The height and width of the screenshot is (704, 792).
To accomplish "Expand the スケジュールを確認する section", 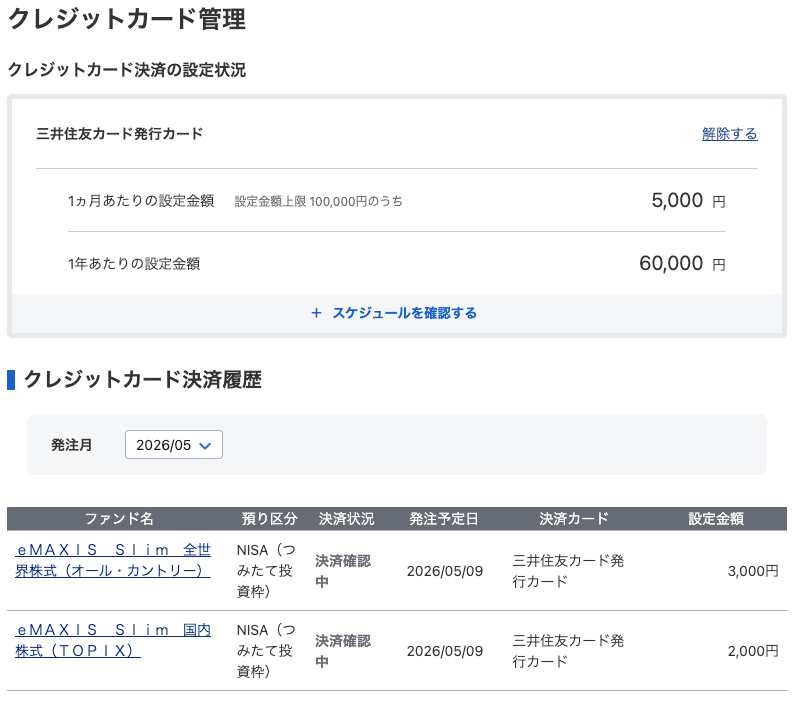I will [x=404, y=313].
